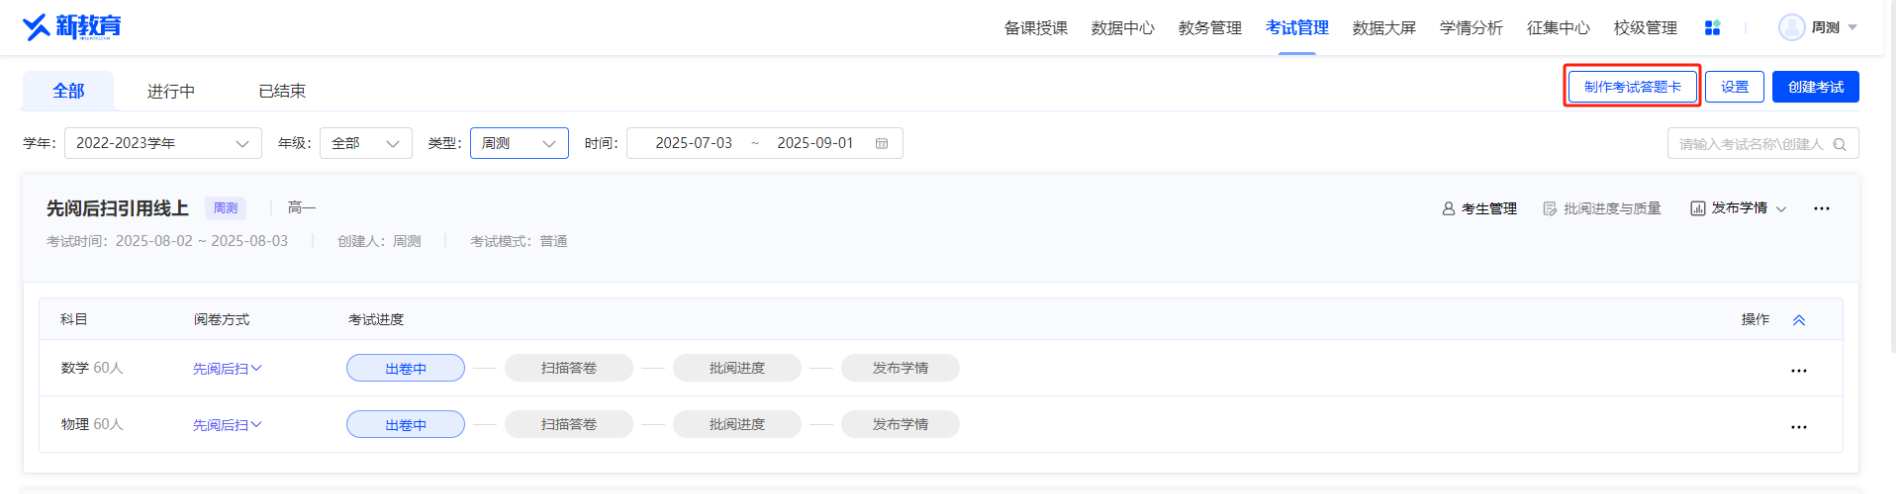The image size is (1896, 494).
Task: Change 物理 marking mode 先阅后扫
Action: [x=227, y=425]
